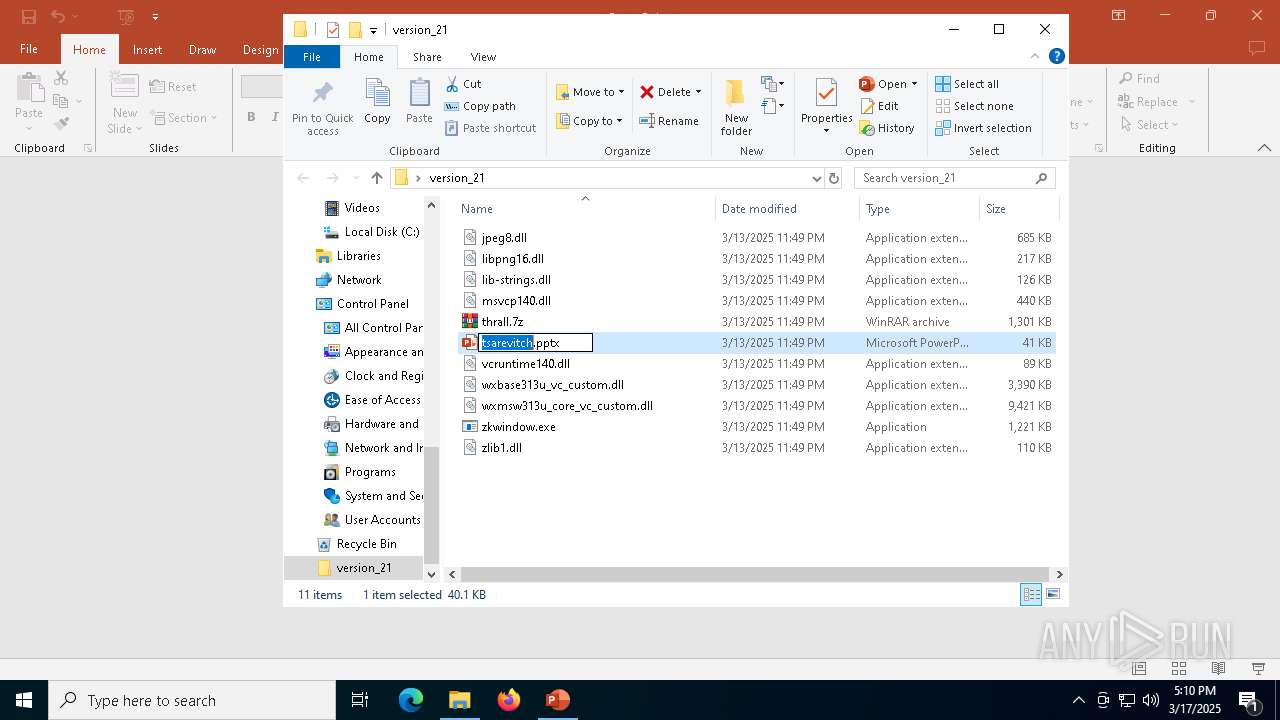
Task: Switch to large icons view button
Action: (x=1053, y=595)
